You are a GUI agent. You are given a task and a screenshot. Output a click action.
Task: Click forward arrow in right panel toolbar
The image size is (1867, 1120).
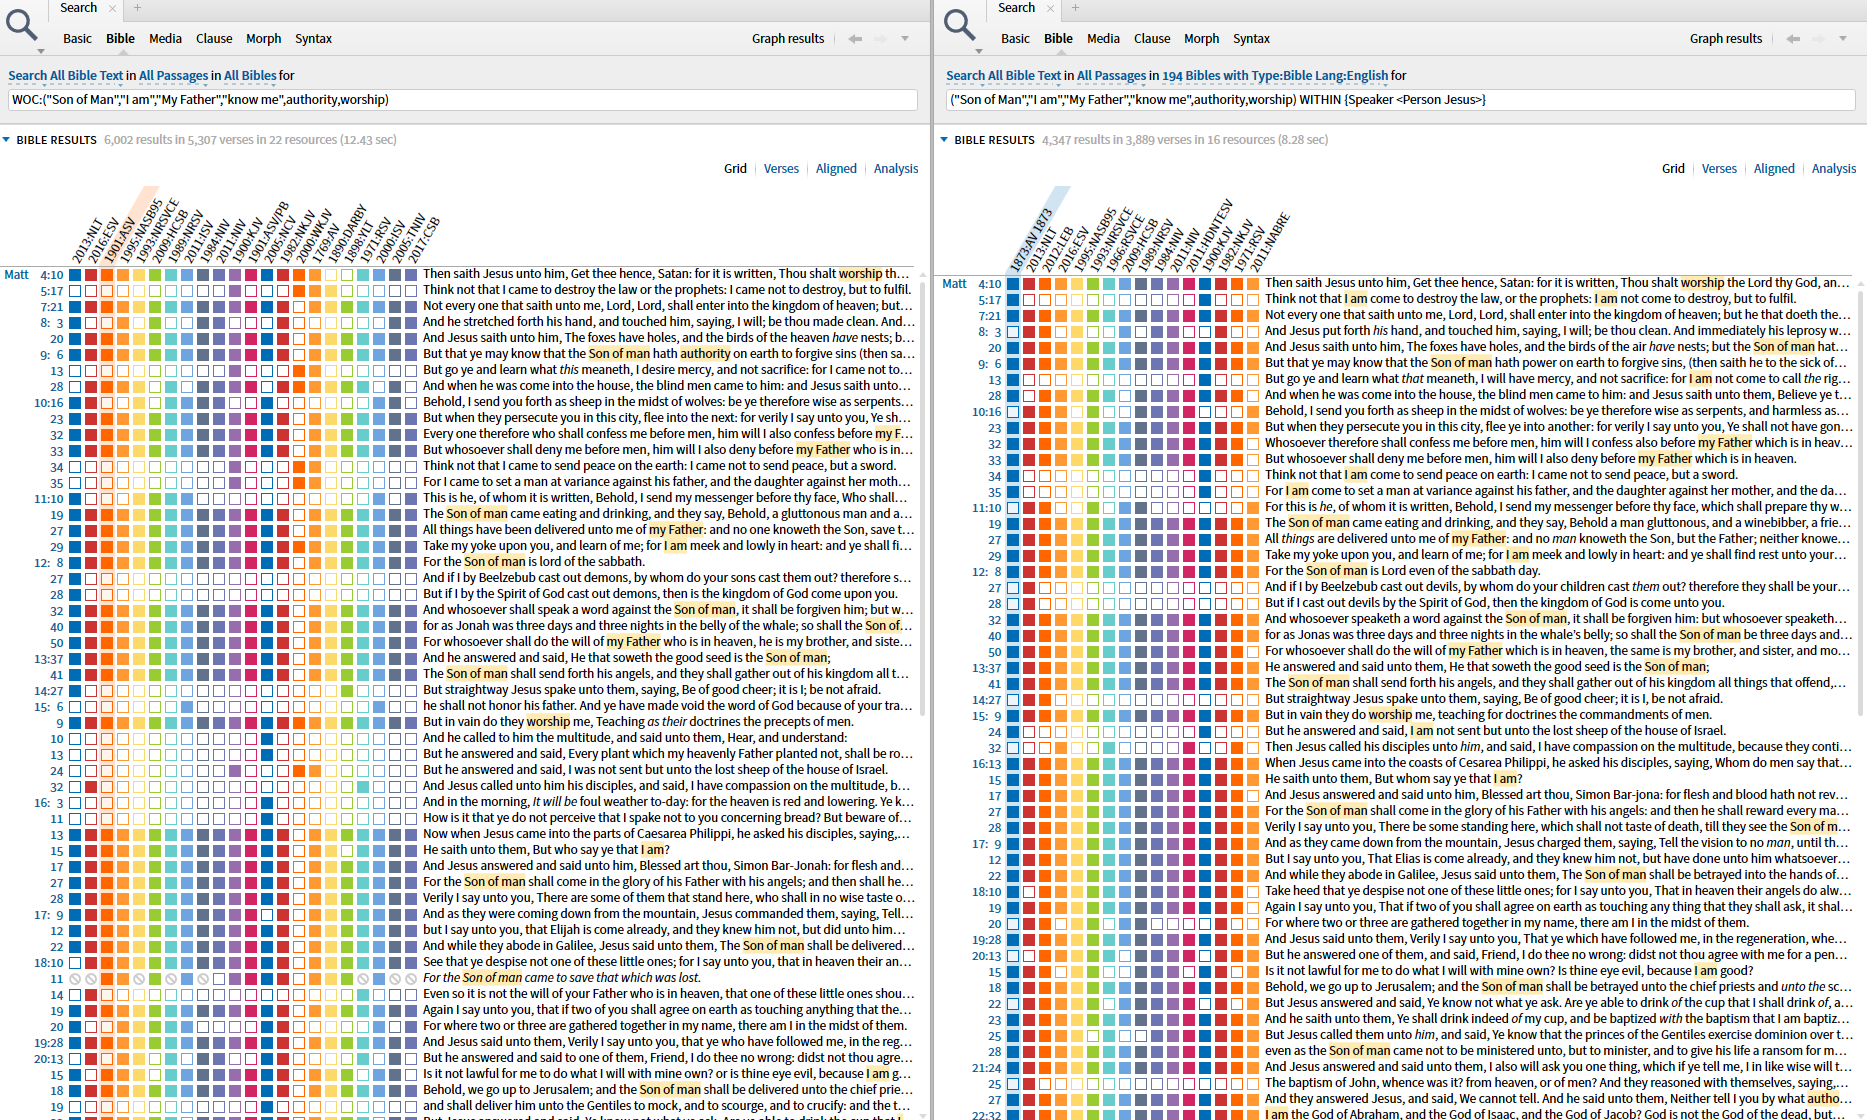click(1818, 39)
